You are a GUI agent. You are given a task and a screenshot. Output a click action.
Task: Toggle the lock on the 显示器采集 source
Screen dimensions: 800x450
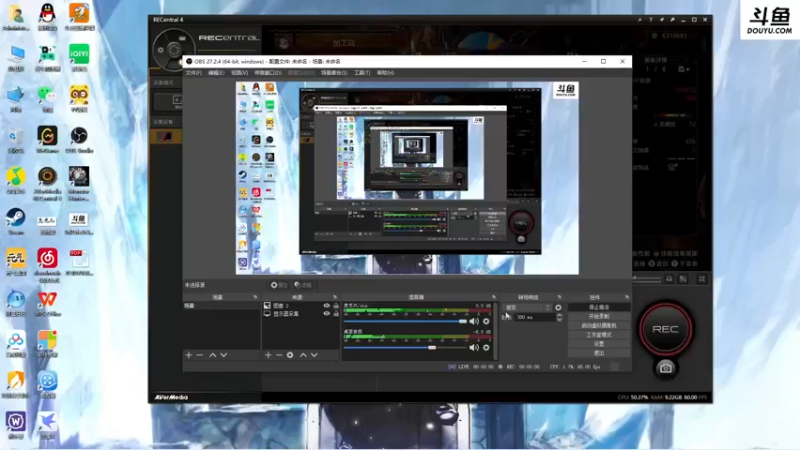pyautogui.click(x=336, y=314)
